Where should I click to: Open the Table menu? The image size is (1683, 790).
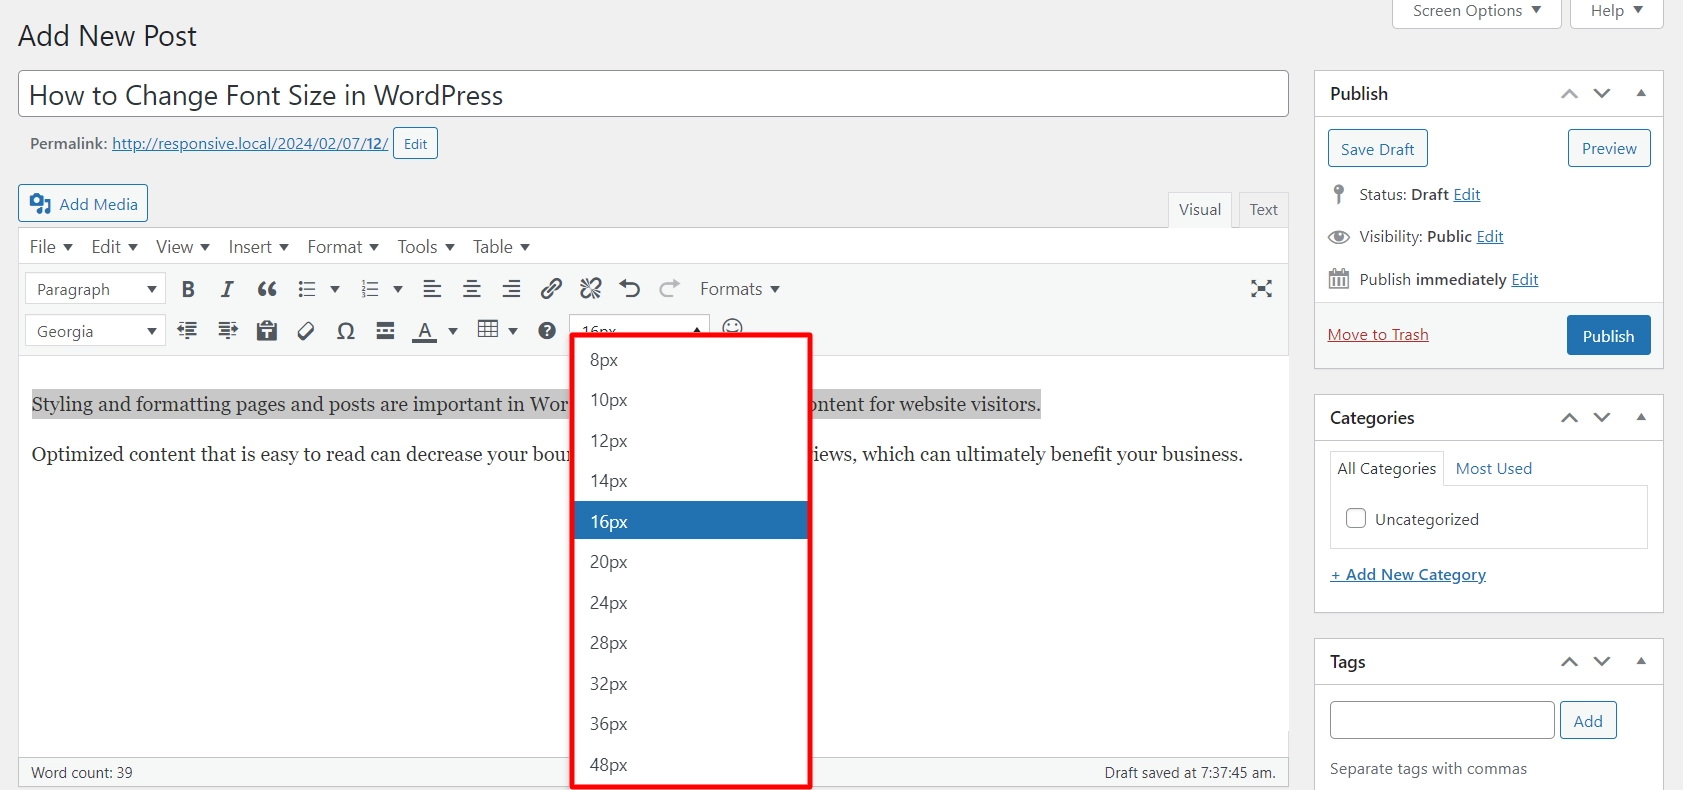coord(501,247)
